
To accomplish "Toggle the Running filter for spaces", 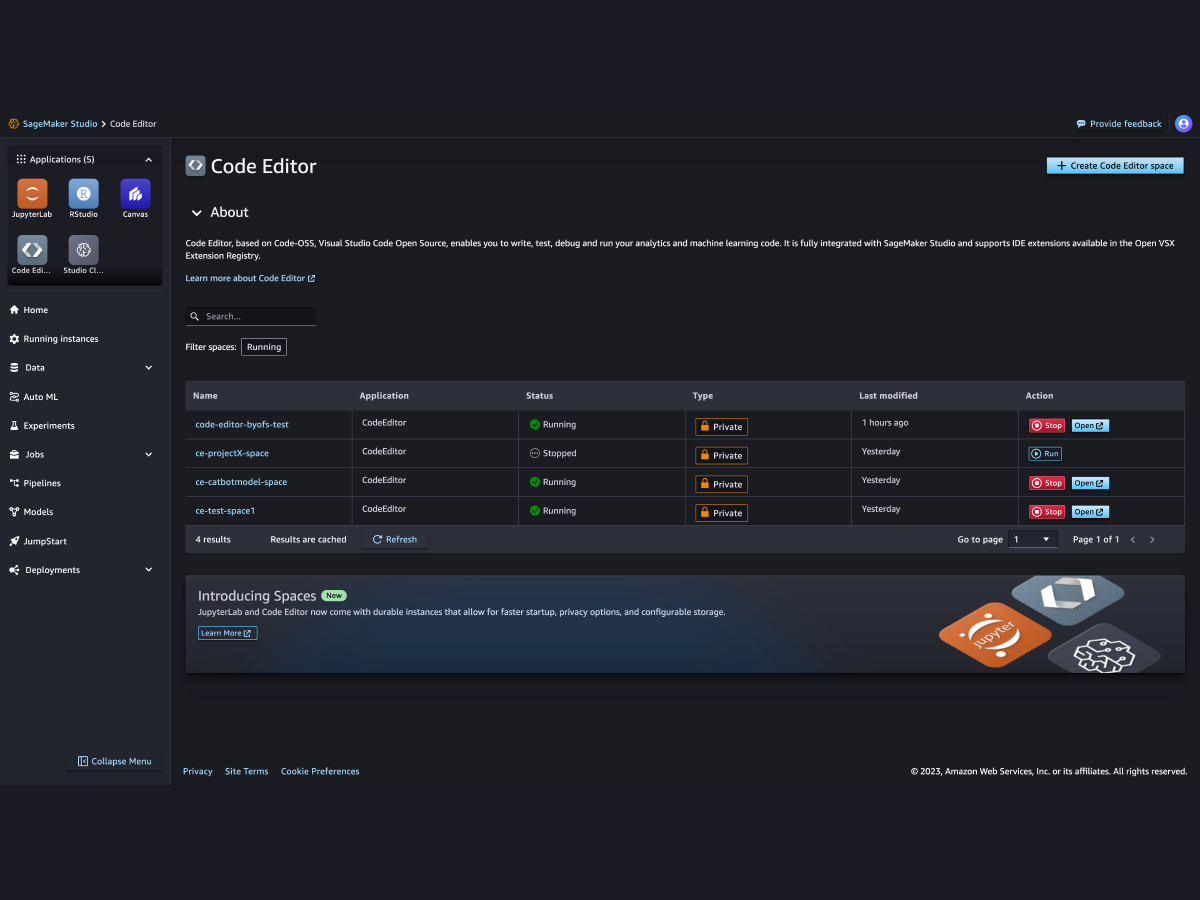I will 263,346.
